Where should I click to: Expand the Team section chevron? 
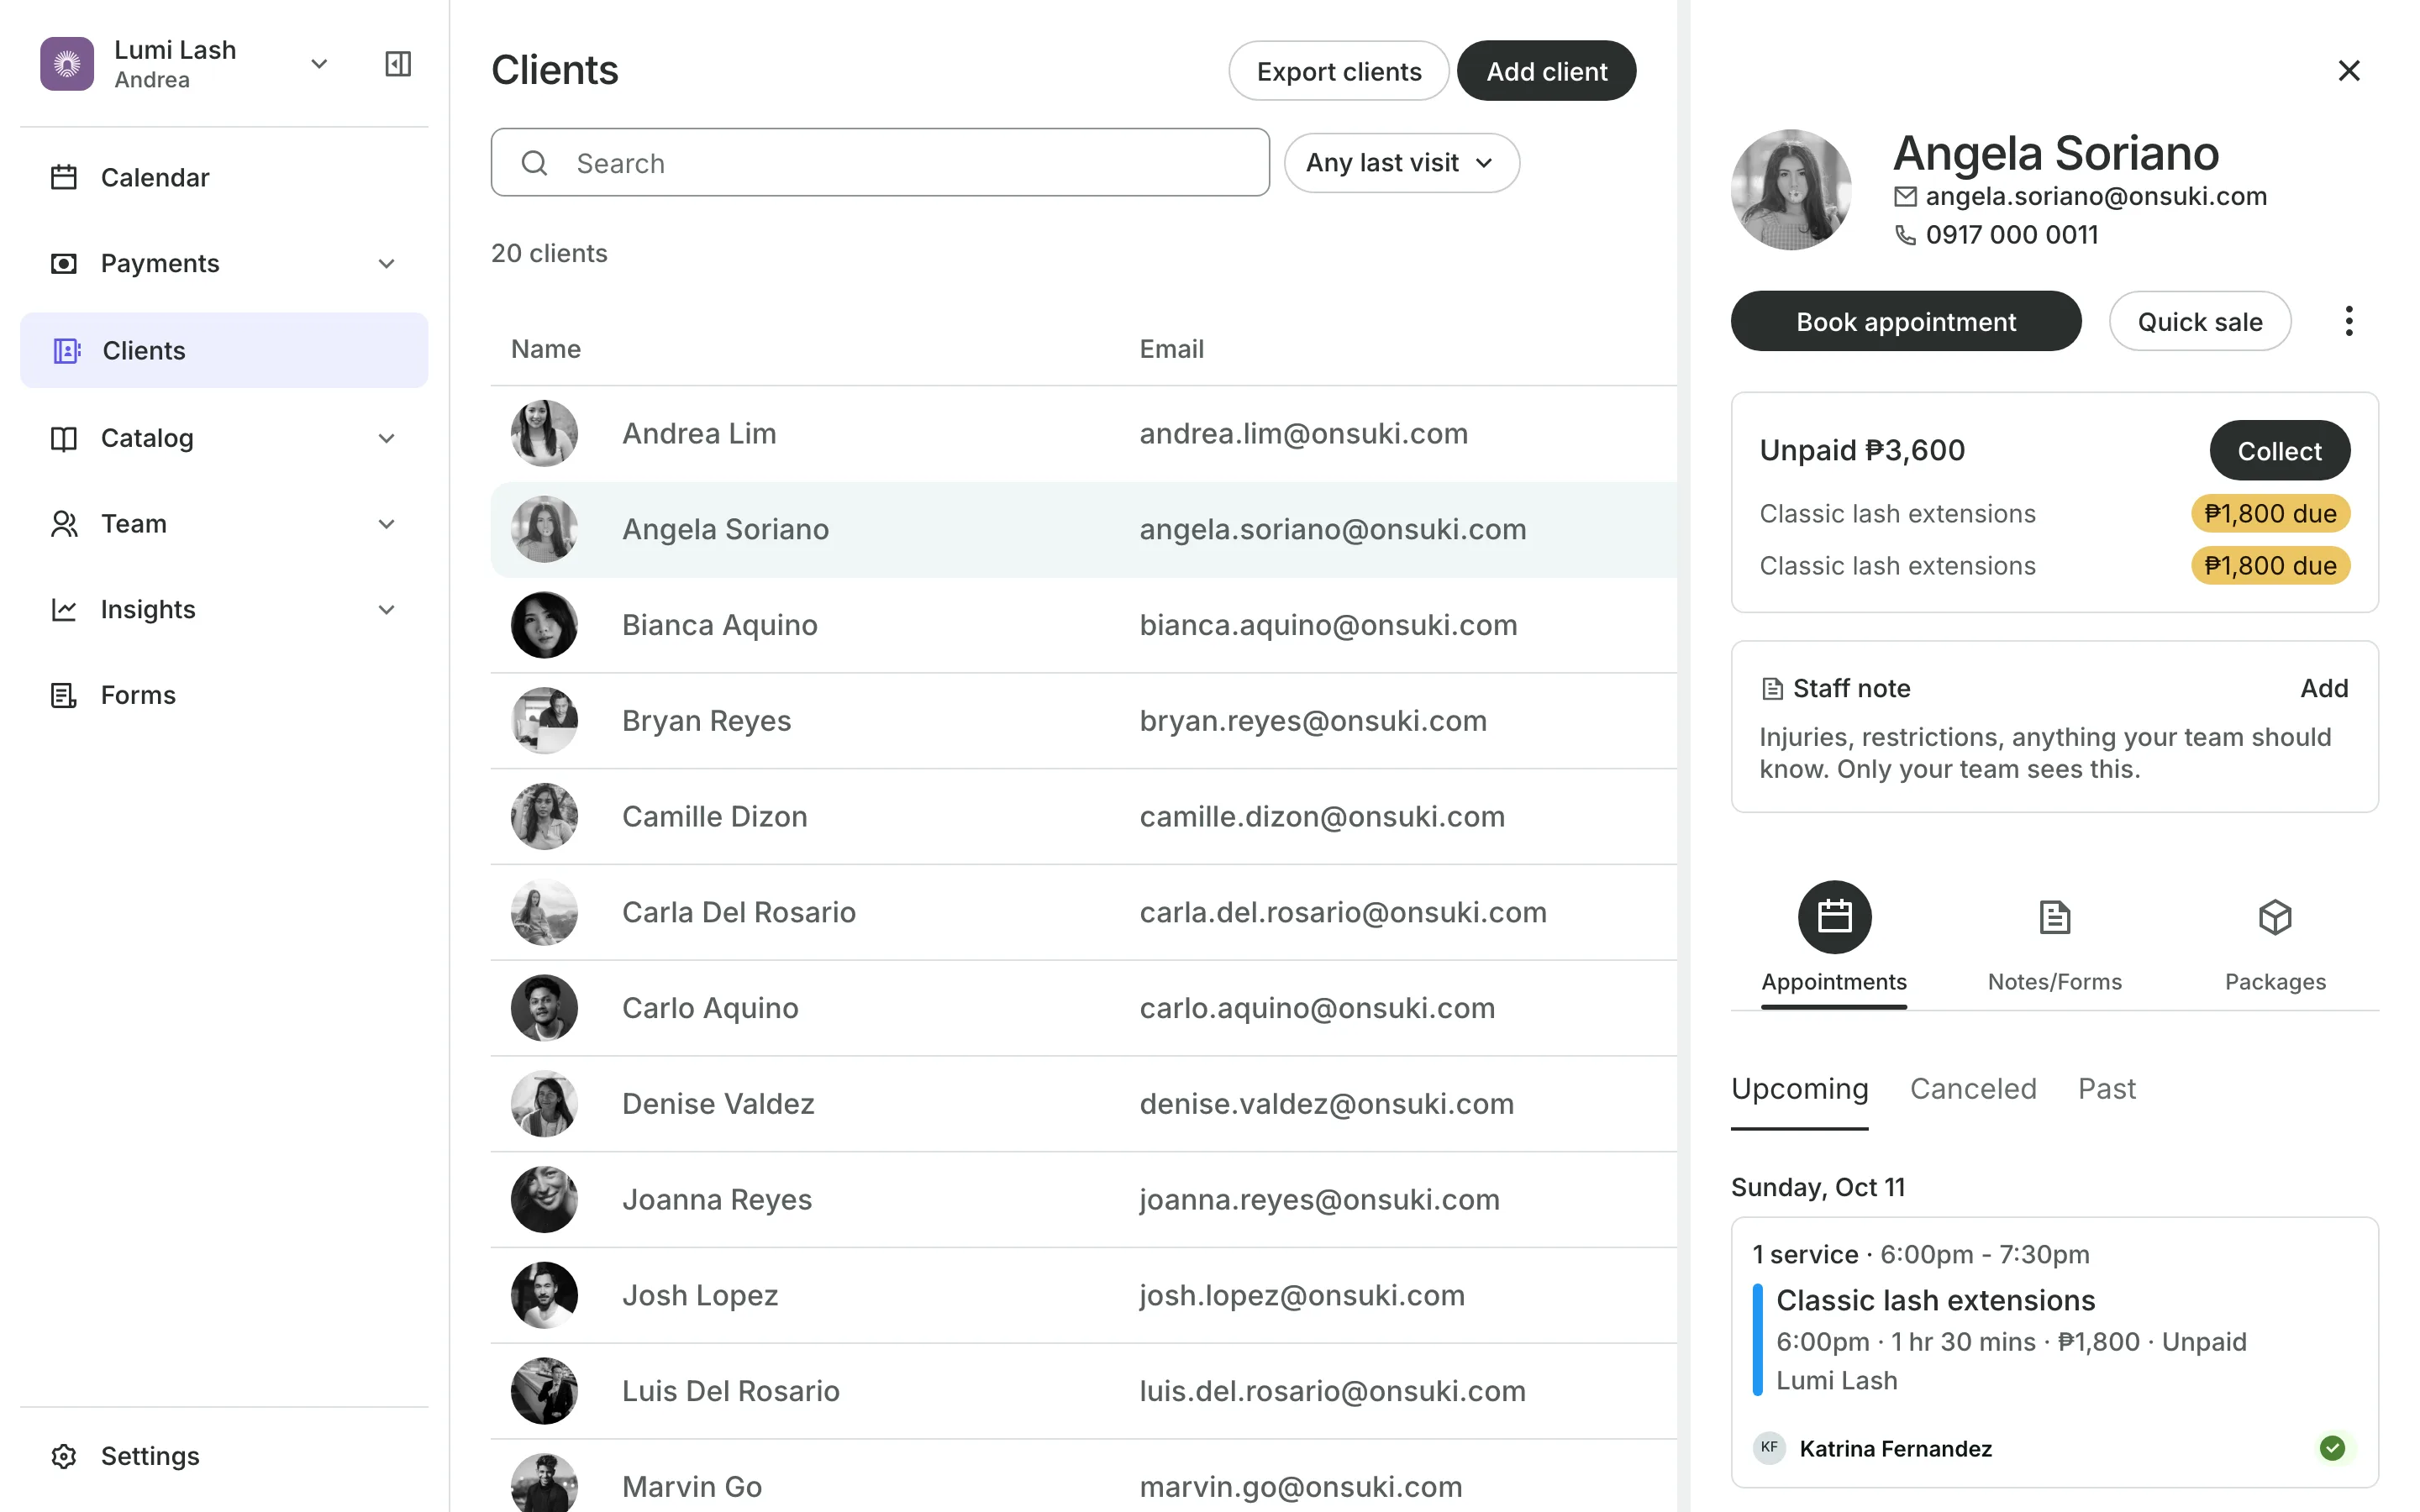pyautogui.click(x=387, y=524)
